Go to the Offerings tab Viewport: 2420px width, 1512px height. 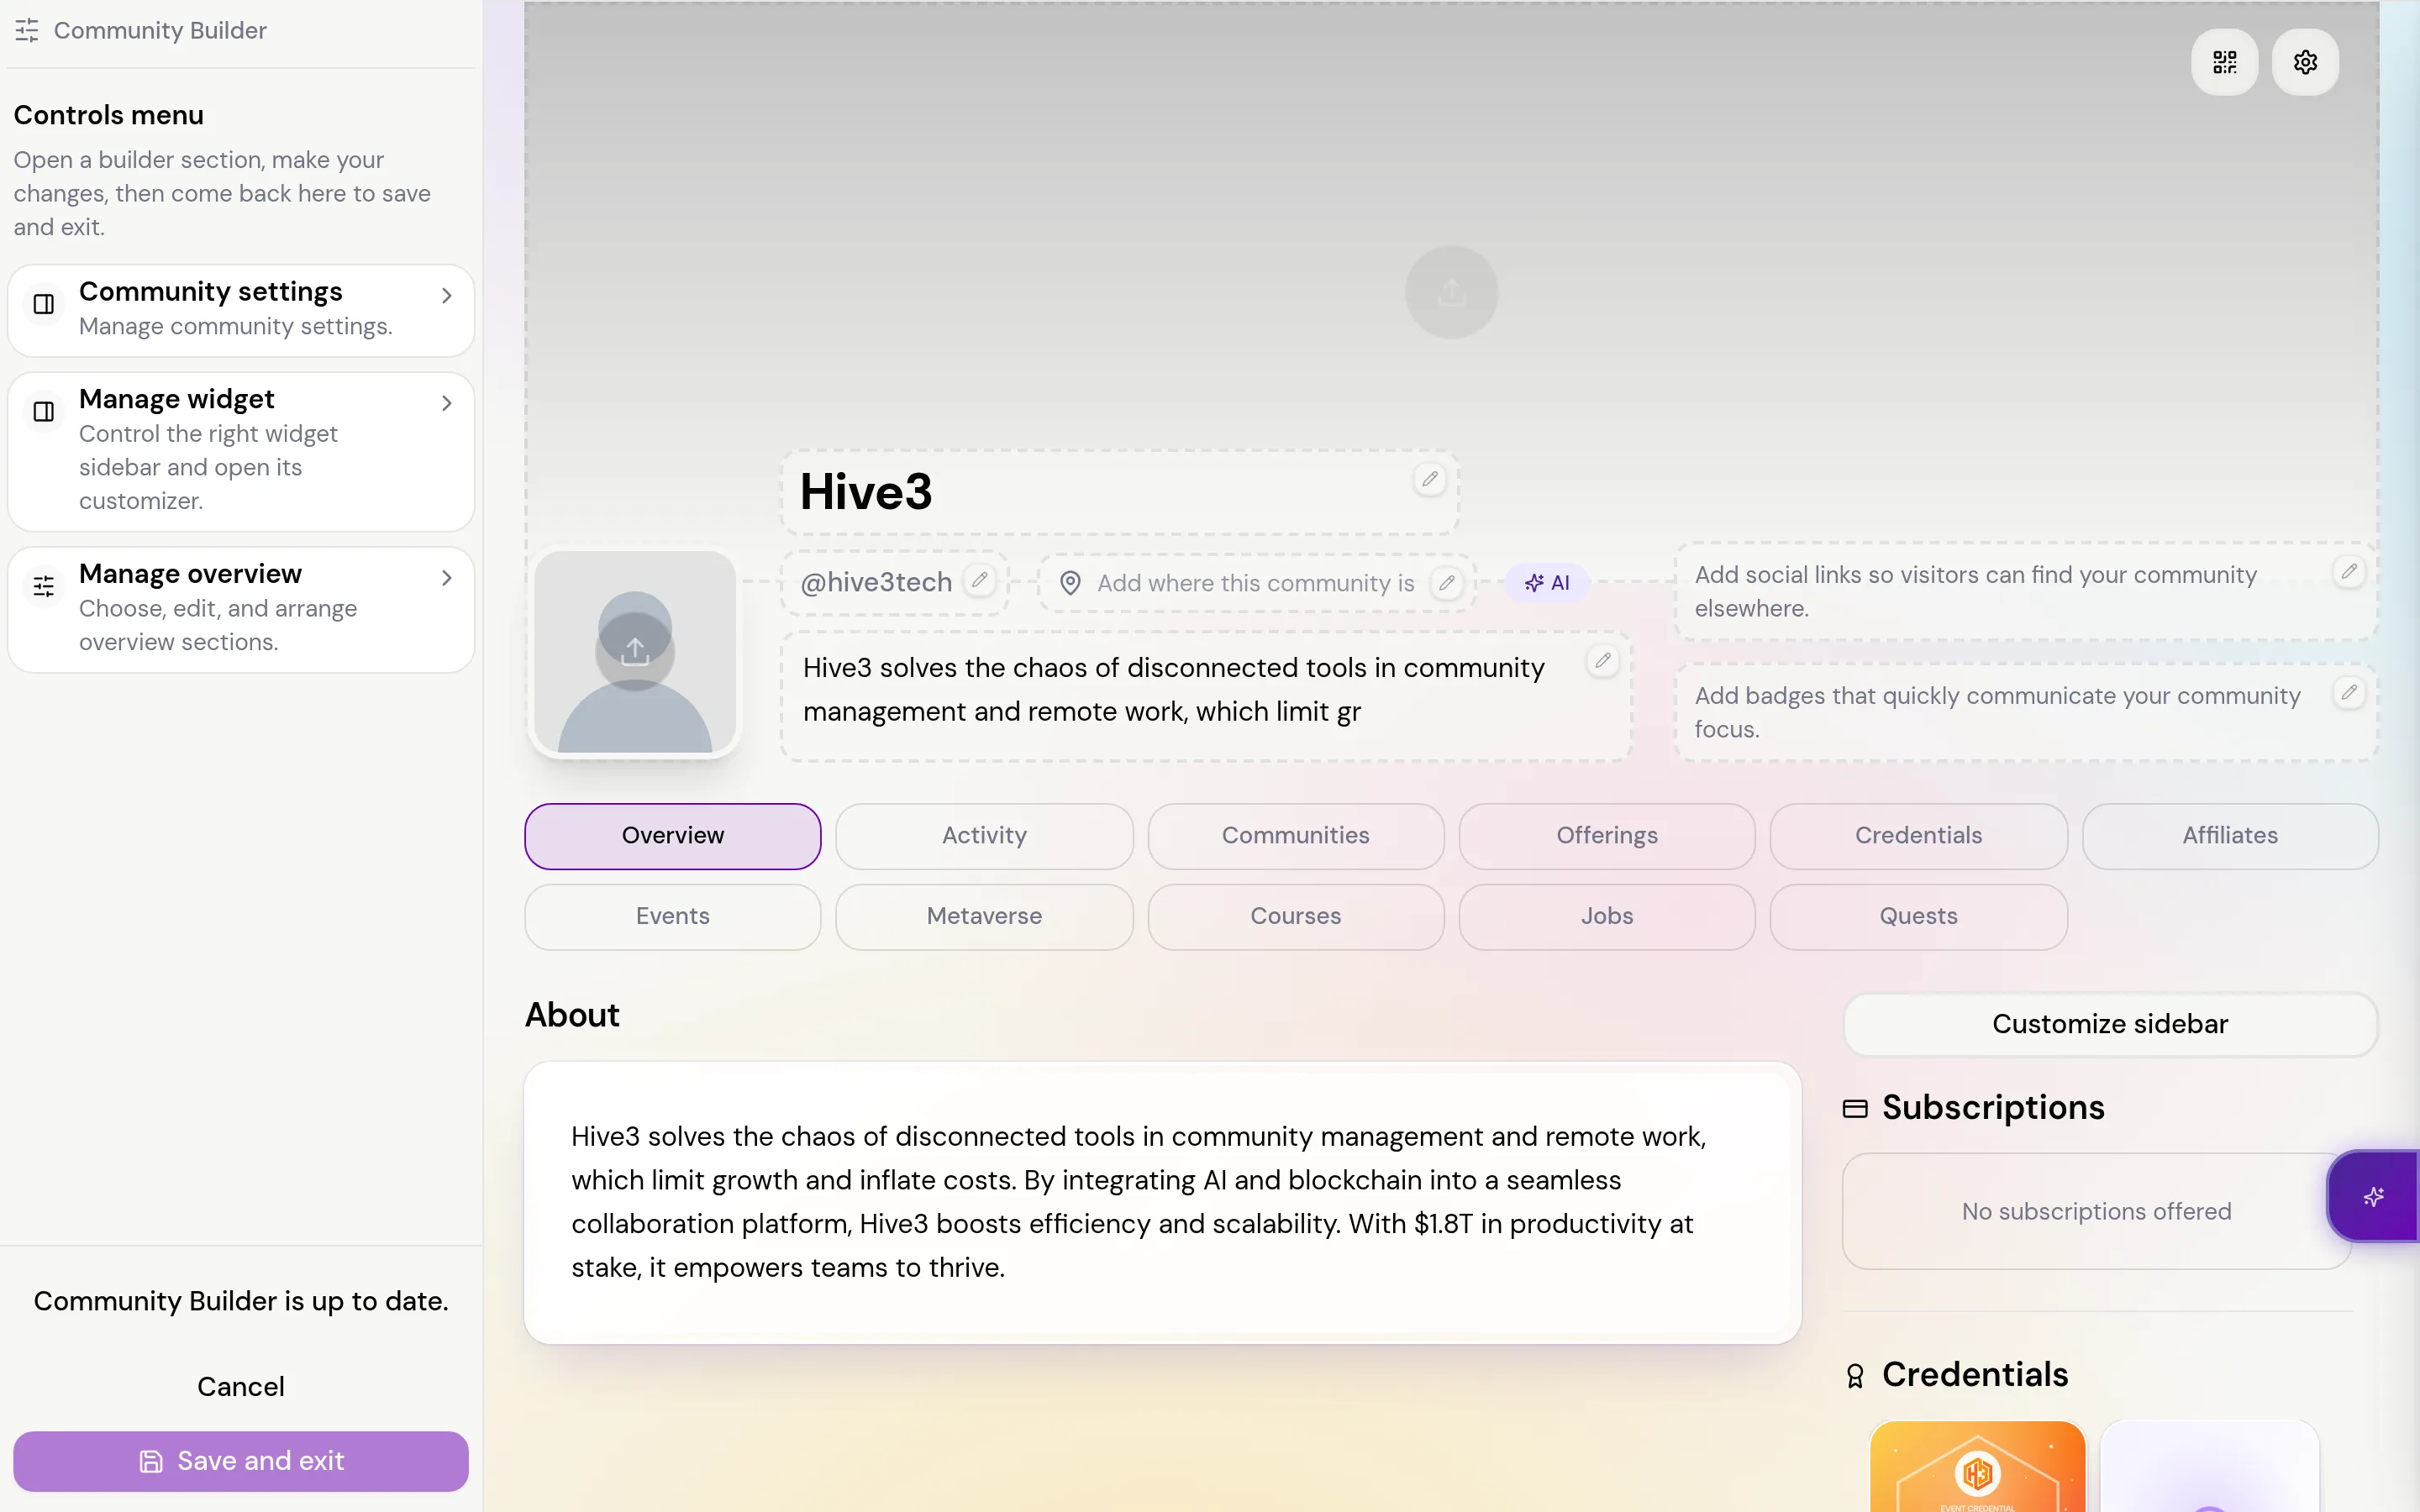pyautogui.click(x=1607, y=836)
